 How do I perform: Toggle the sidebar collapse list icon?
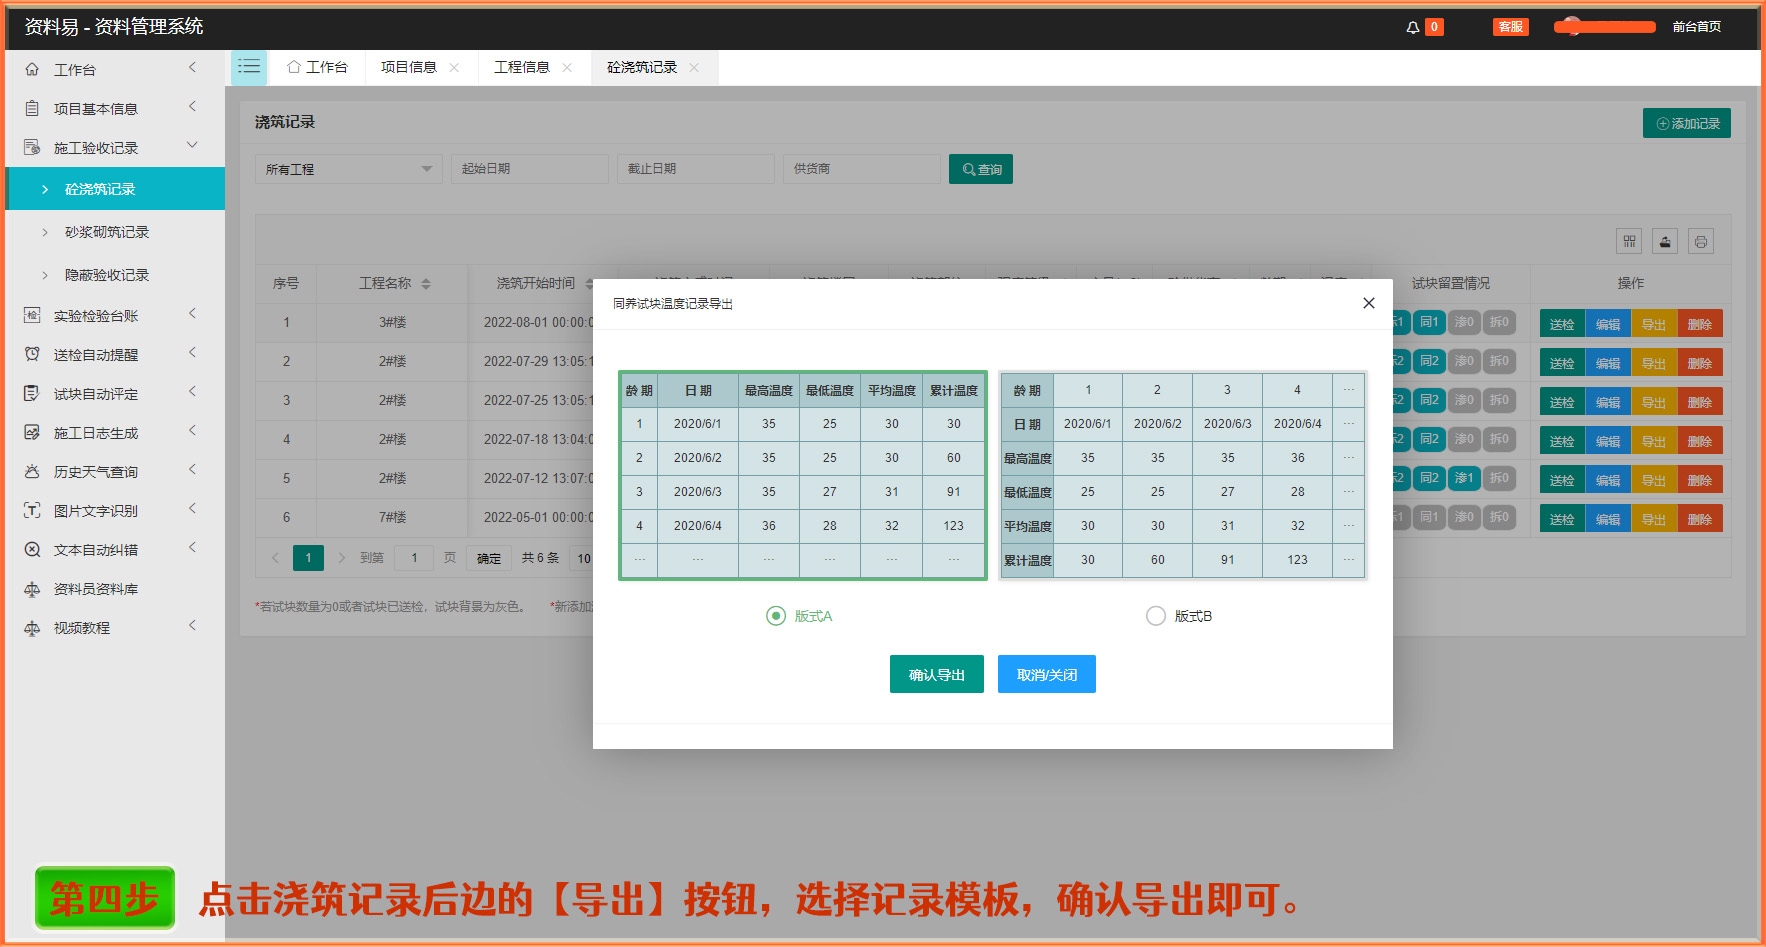249,67
